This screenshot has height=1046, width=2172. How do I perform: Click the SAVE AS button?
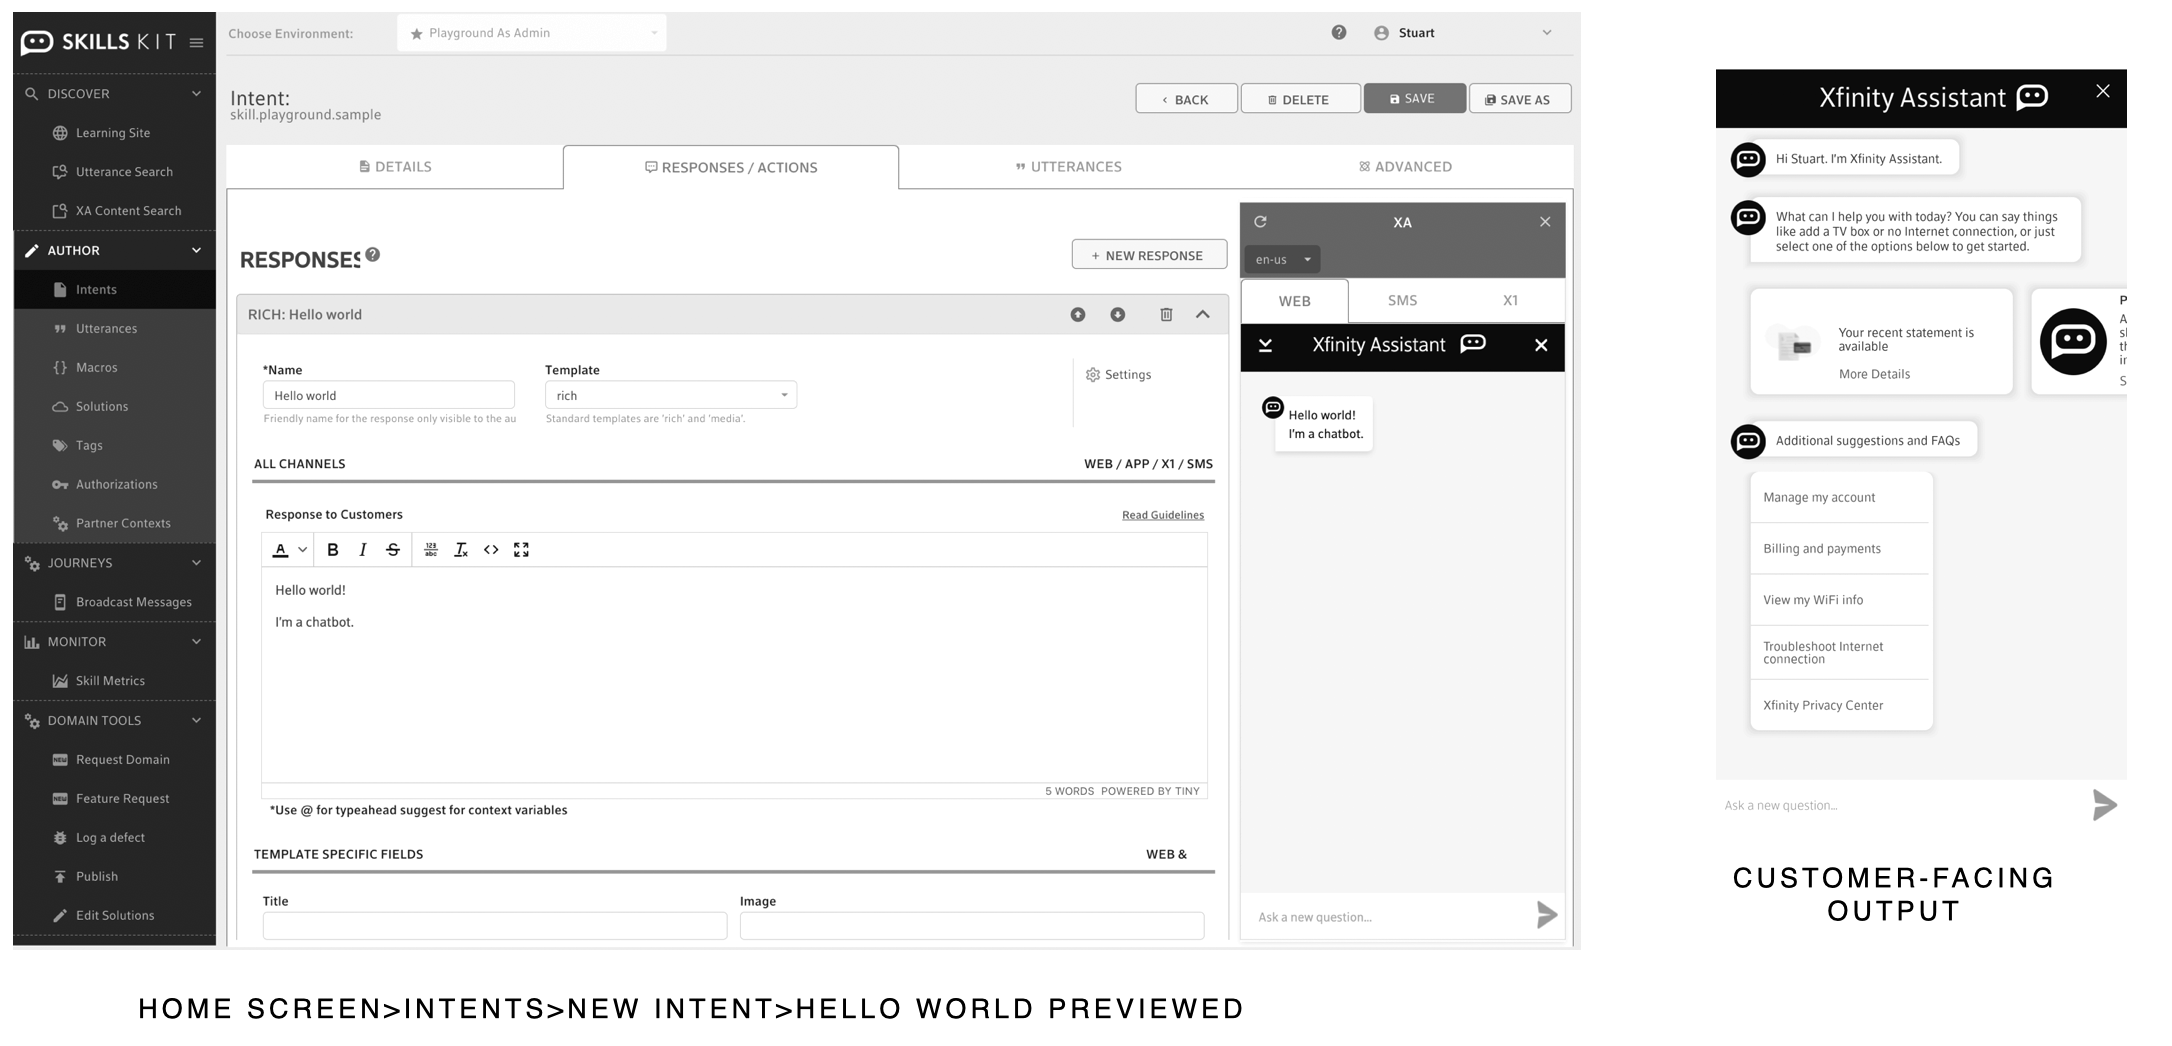[x=1519, y=99]
